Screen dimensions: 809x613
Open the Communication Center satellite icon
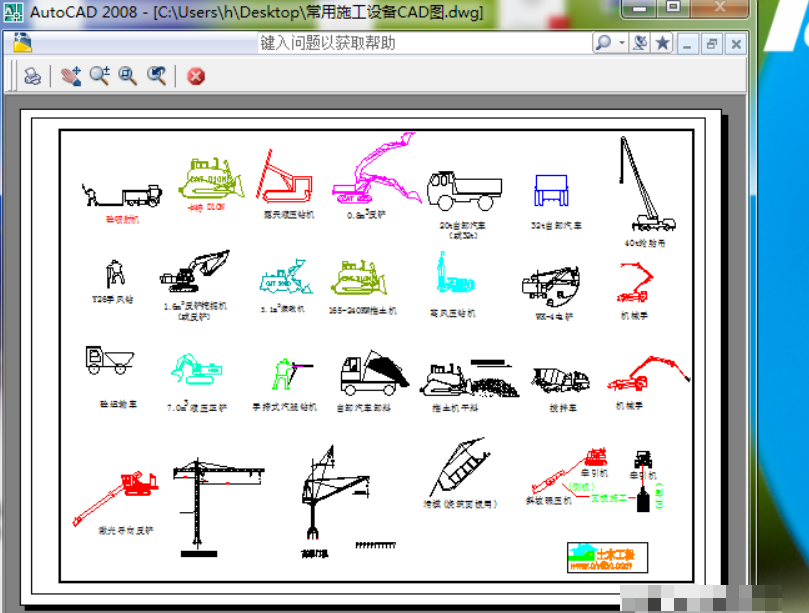tap(640, 43)
